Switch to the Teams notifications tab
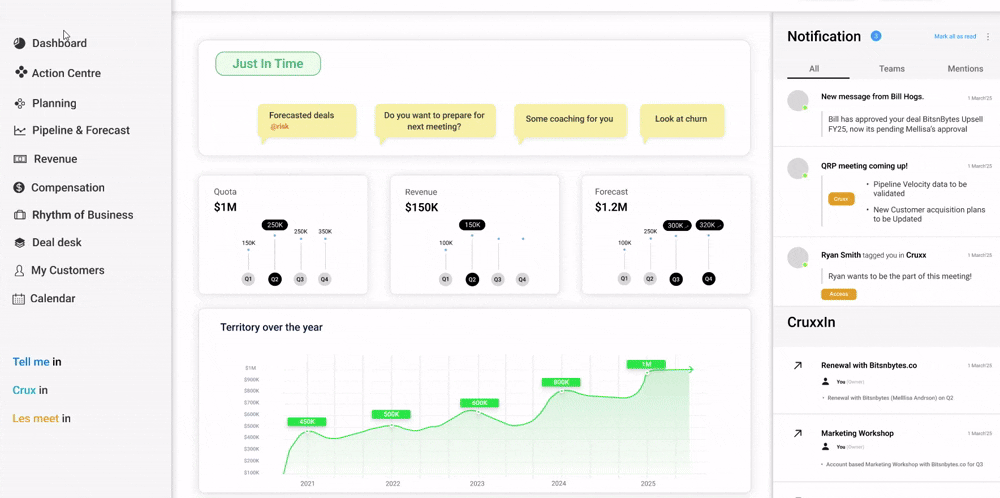The image size is (1000, 498). coord(892,69)
